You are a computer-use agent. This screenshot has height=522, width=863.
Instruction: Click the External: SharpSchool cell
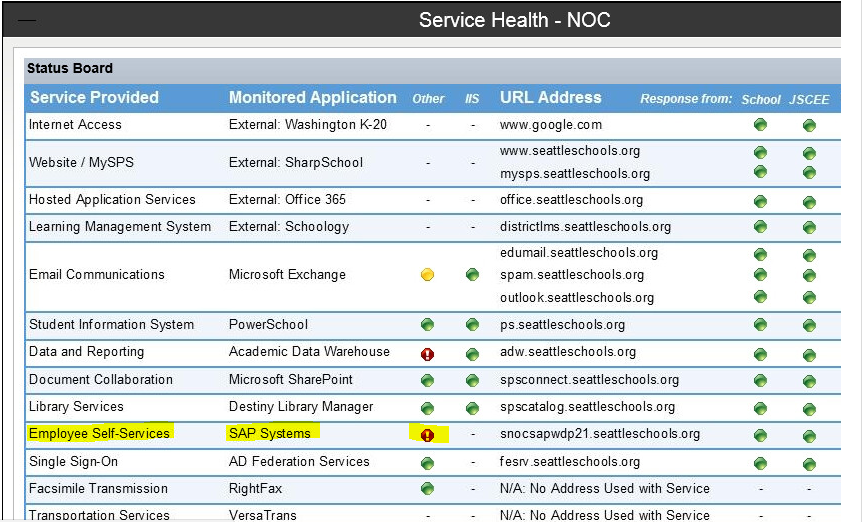tap(296, 162)
